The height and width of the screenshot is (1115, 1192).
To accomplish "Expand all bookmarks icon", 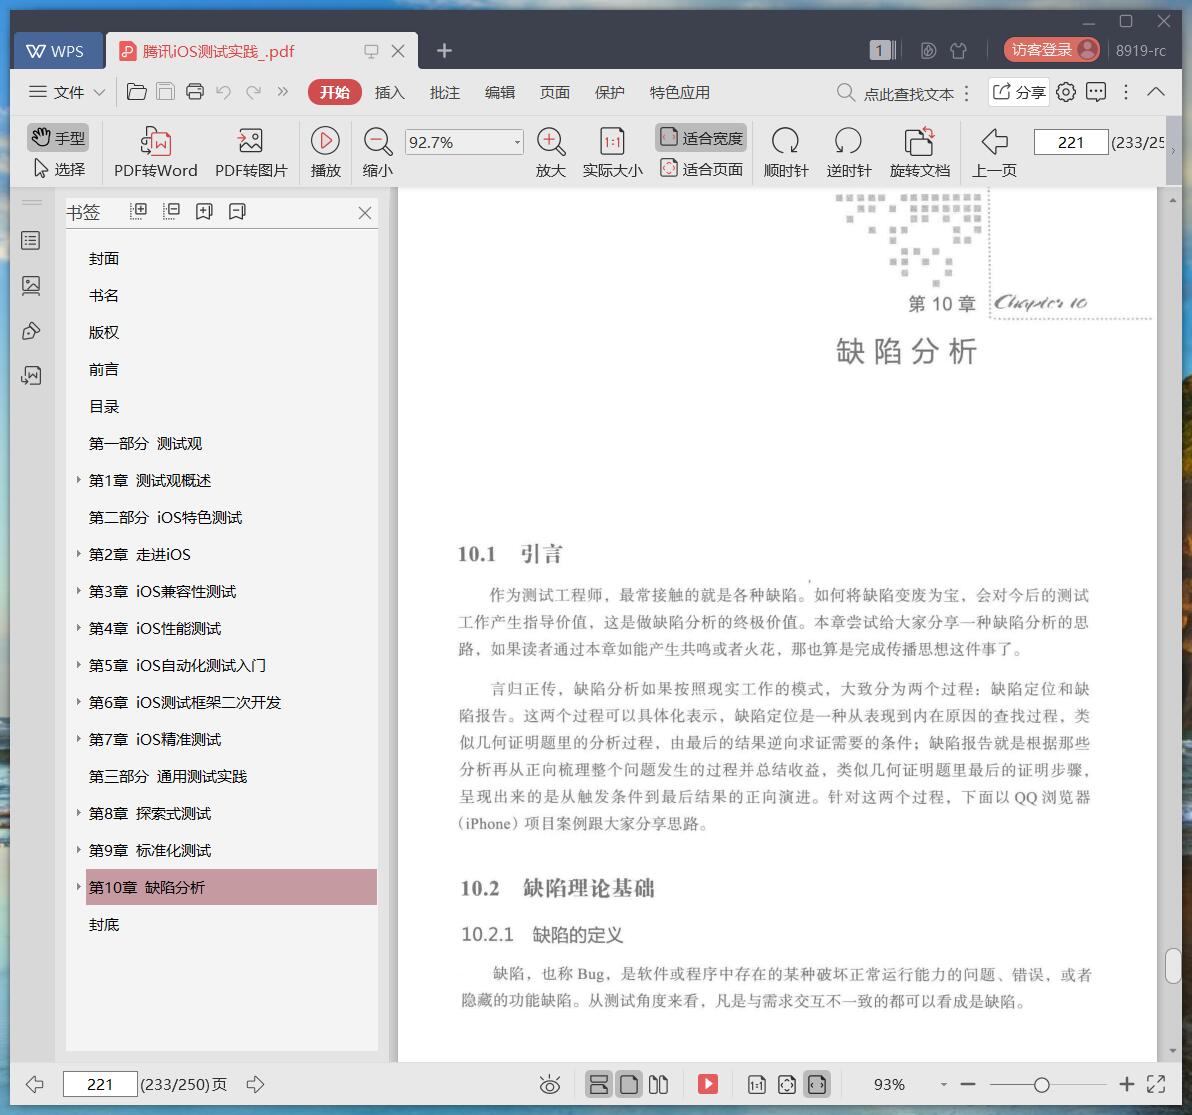I will pyautogui.click(x=138, y=211).
